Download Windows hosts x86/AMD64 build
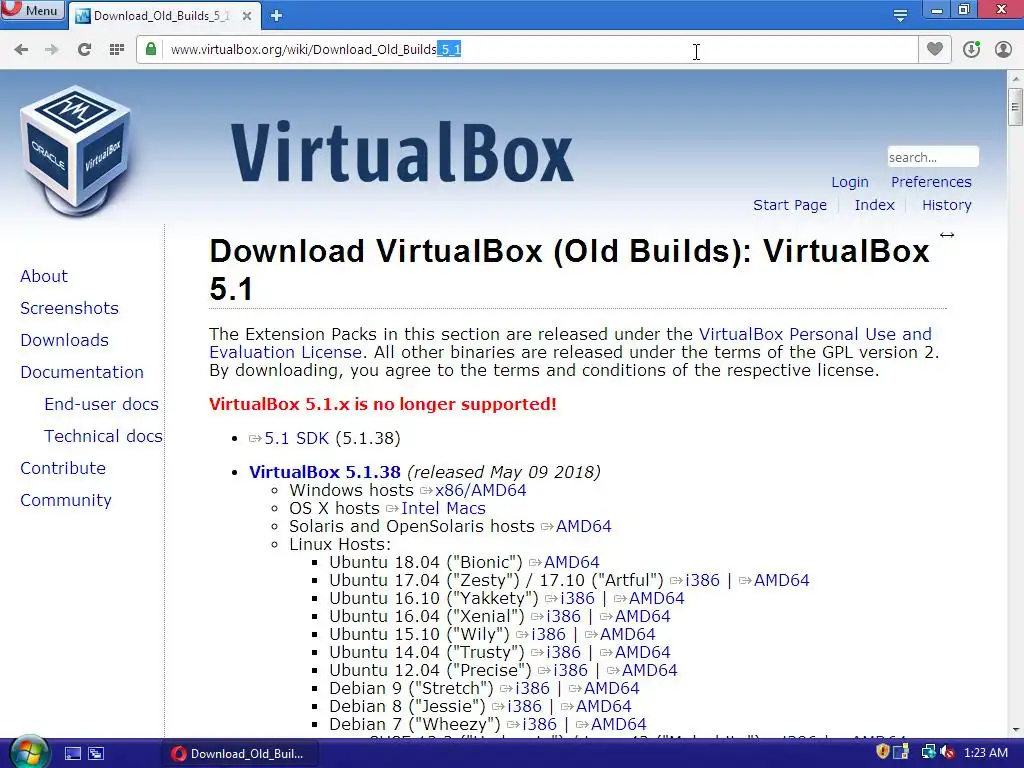This screenshot has width=1024, height=768. click(481, 490)
